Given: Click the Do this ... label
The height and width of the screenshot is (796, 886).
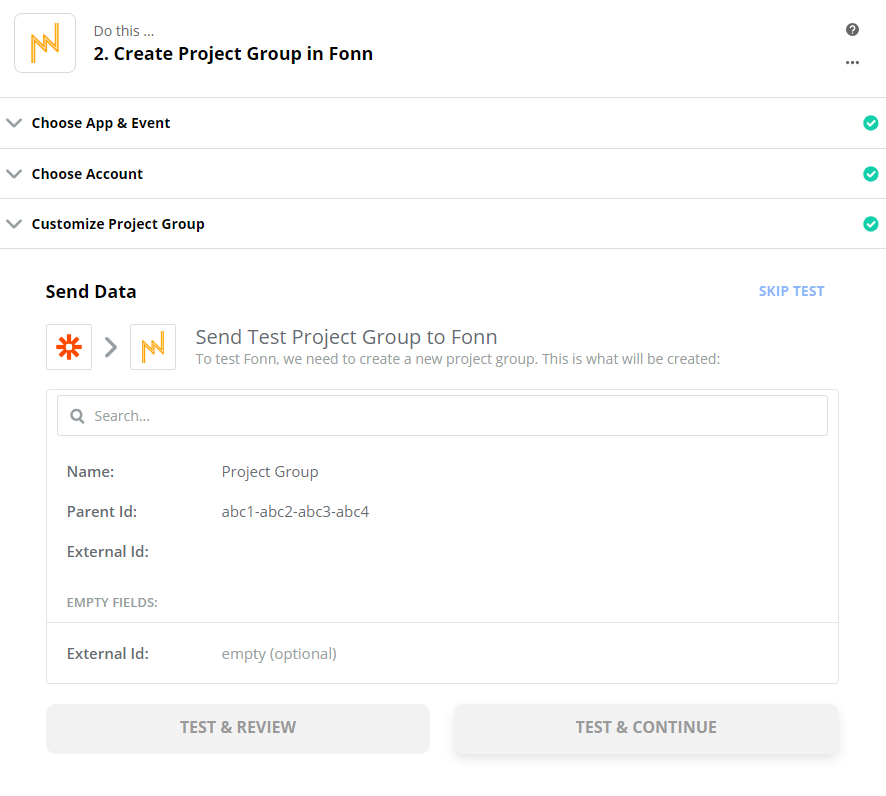Looking at the screenshot, I should pos(124,31).
